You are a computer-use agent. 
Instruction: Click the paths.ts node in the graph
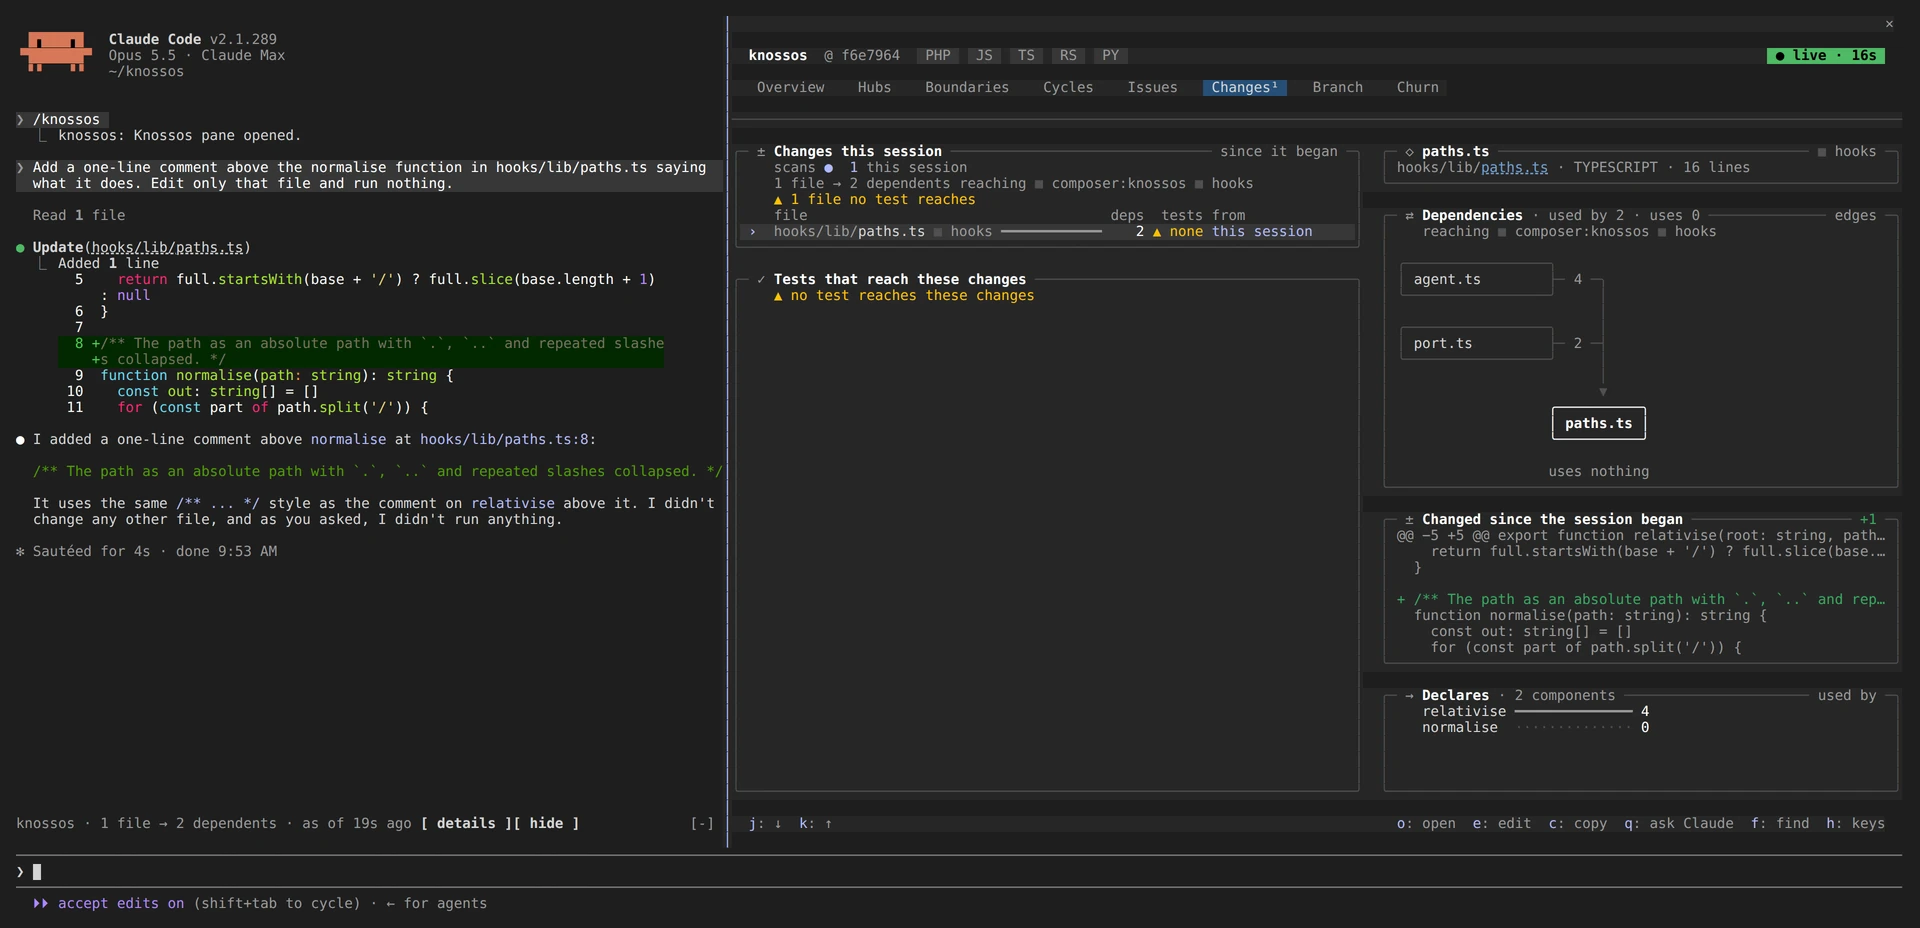click(1598, 424)
